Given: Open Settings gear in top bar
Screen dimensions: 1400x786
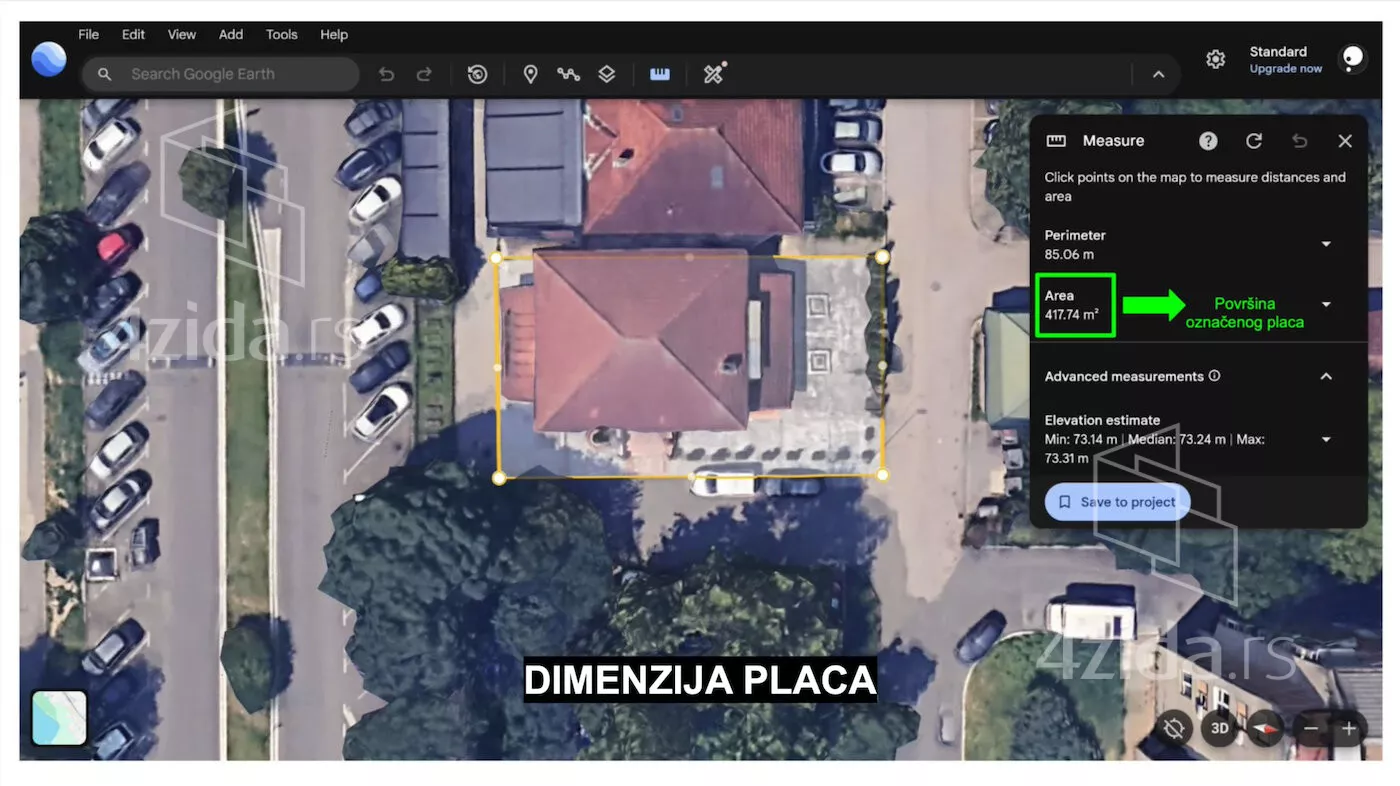Looking at the screenshot, I should click(x=1215, y=60).
